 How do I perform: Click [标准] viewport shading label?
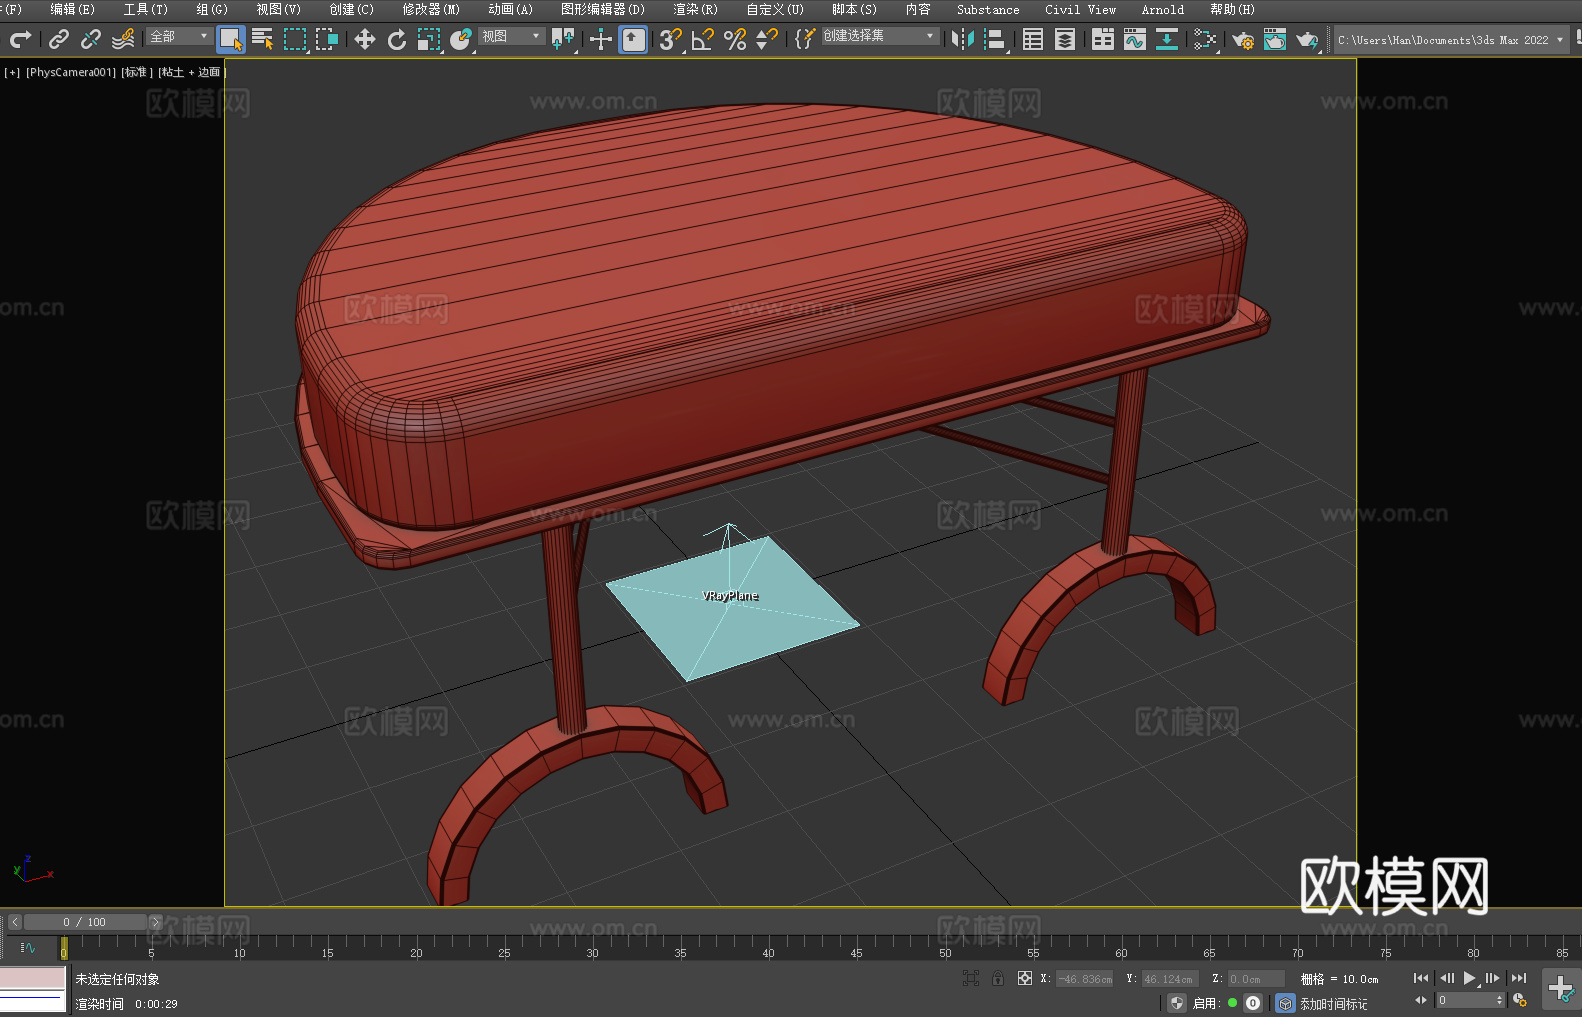tap(137, 72)
